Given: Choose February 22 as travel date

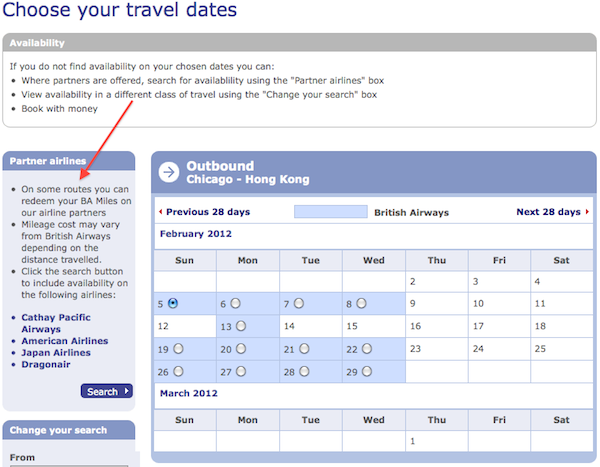Looking at the screenshot, I should tap(367, 348).
